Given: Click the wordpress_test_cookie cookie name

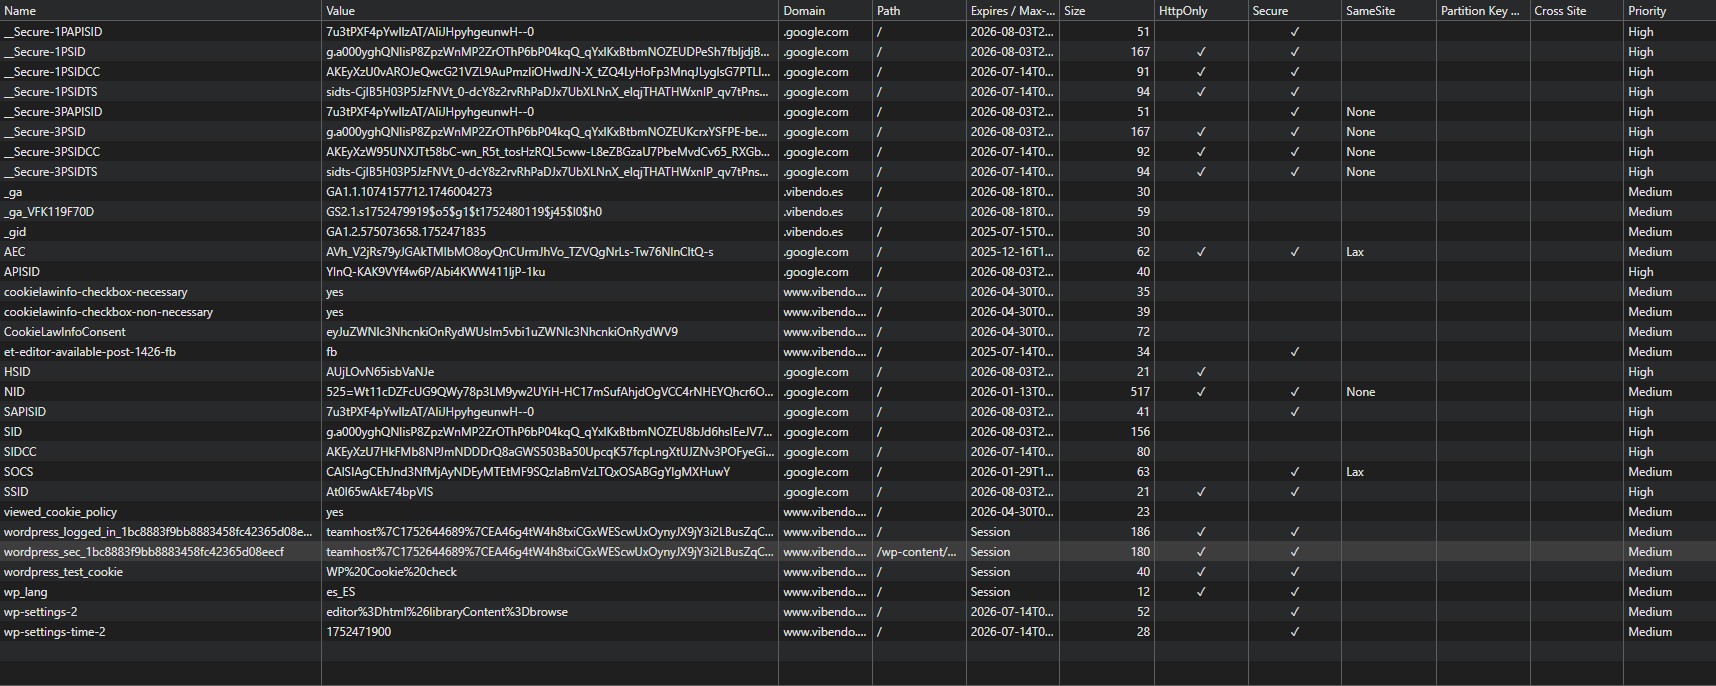Looking at the screenshot, I should (63, 572).
